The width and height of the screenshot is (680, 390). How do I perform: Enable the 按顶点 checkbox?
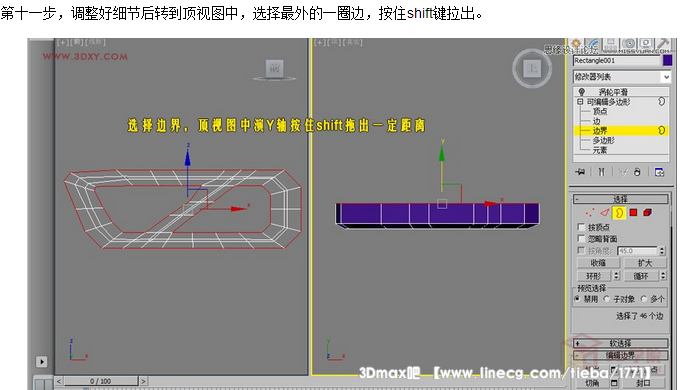click(x=582, y=227)
